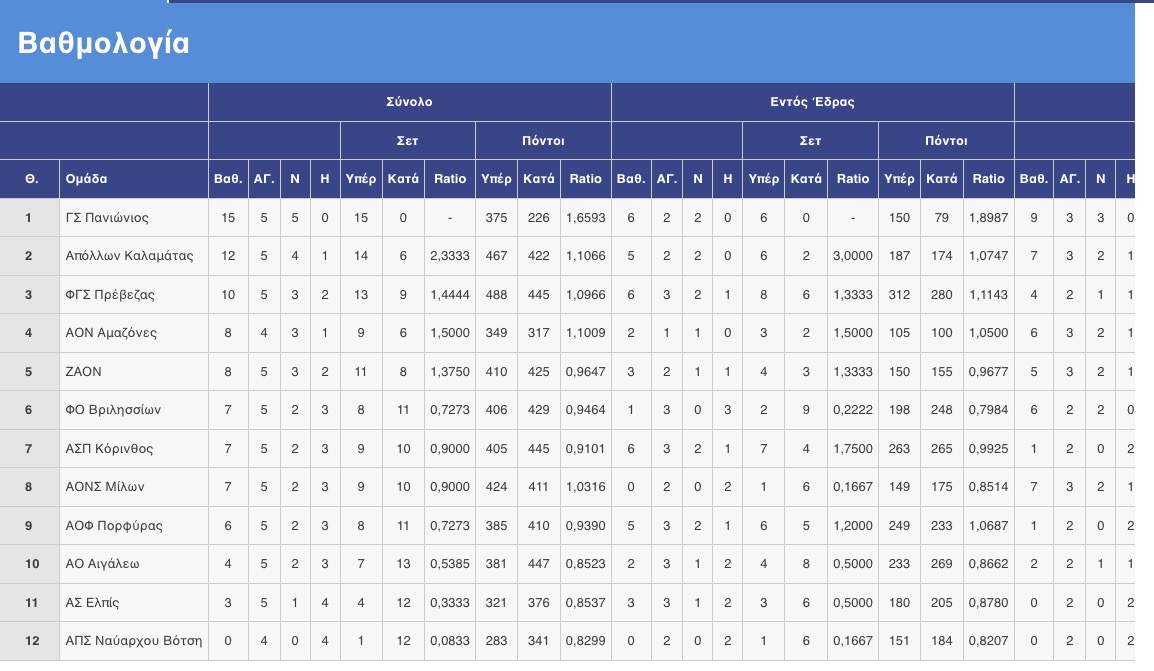The width and height of the screenshot is (1154, 671).
Task: Click the 0,9390 ratio for ΑΟΦ Πορφύρας
Action: (586, 526)
